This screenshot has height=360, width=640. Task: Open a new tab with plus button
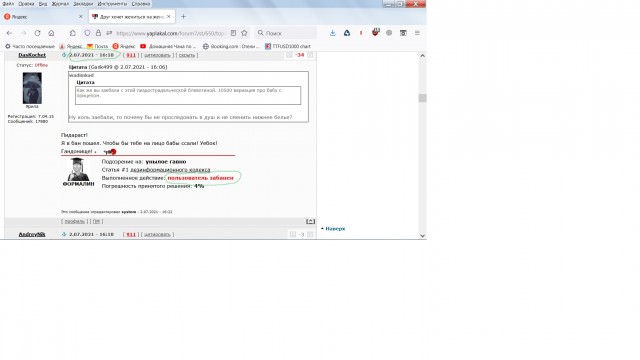pos(183,17)
